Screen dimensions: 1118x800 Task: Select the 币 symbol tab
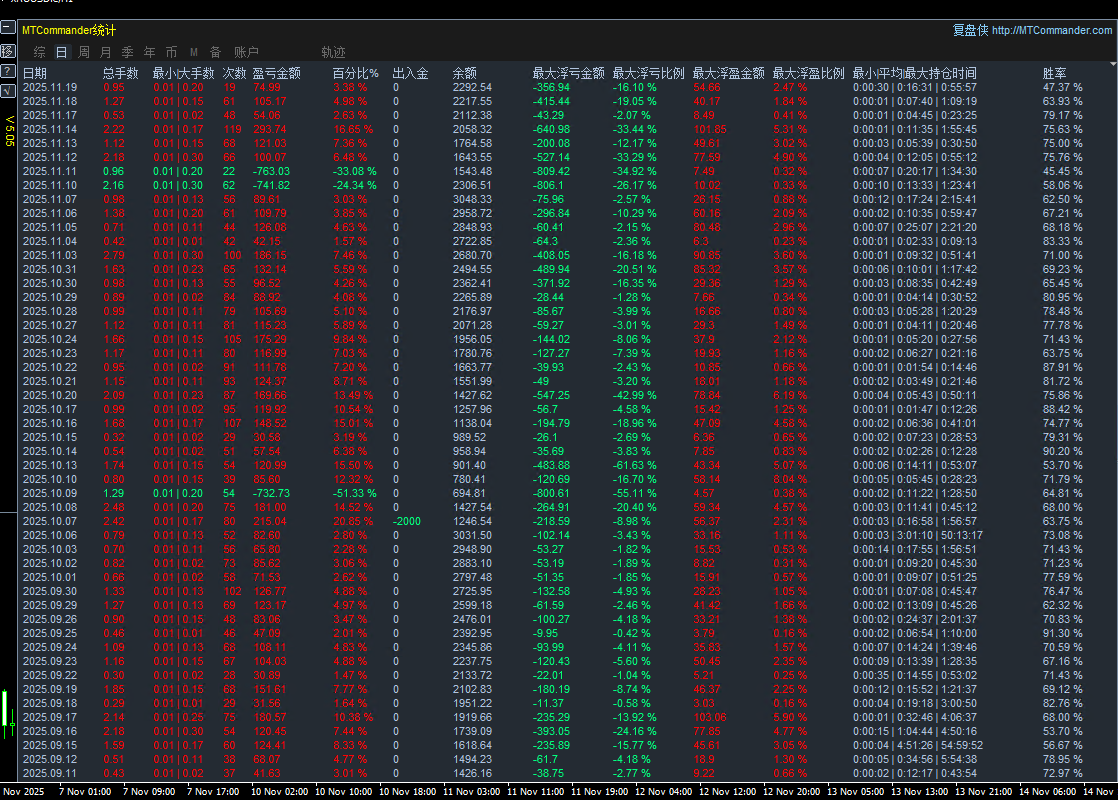[171, 52]
